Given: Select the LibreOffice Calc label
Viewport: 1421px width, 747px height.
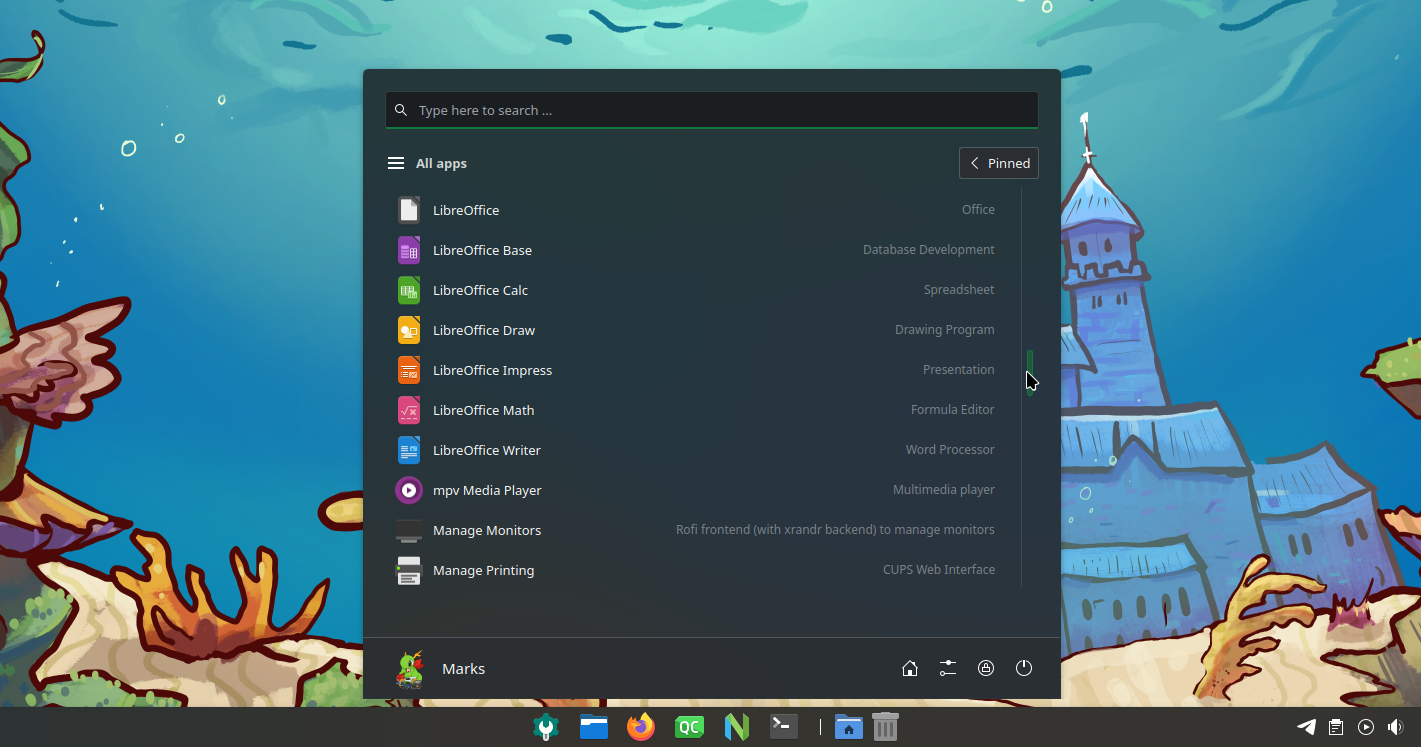Looking at the screenshot, I should click(480, 290).
